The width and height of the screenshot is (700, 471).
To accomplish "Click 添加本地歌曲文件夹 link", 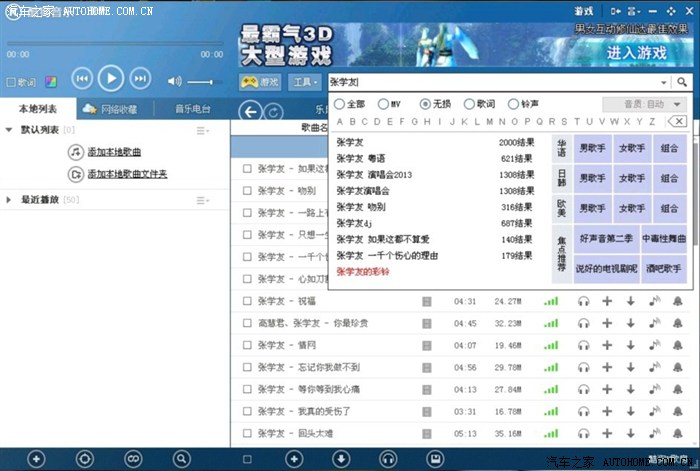I will [x=127, y=174].
